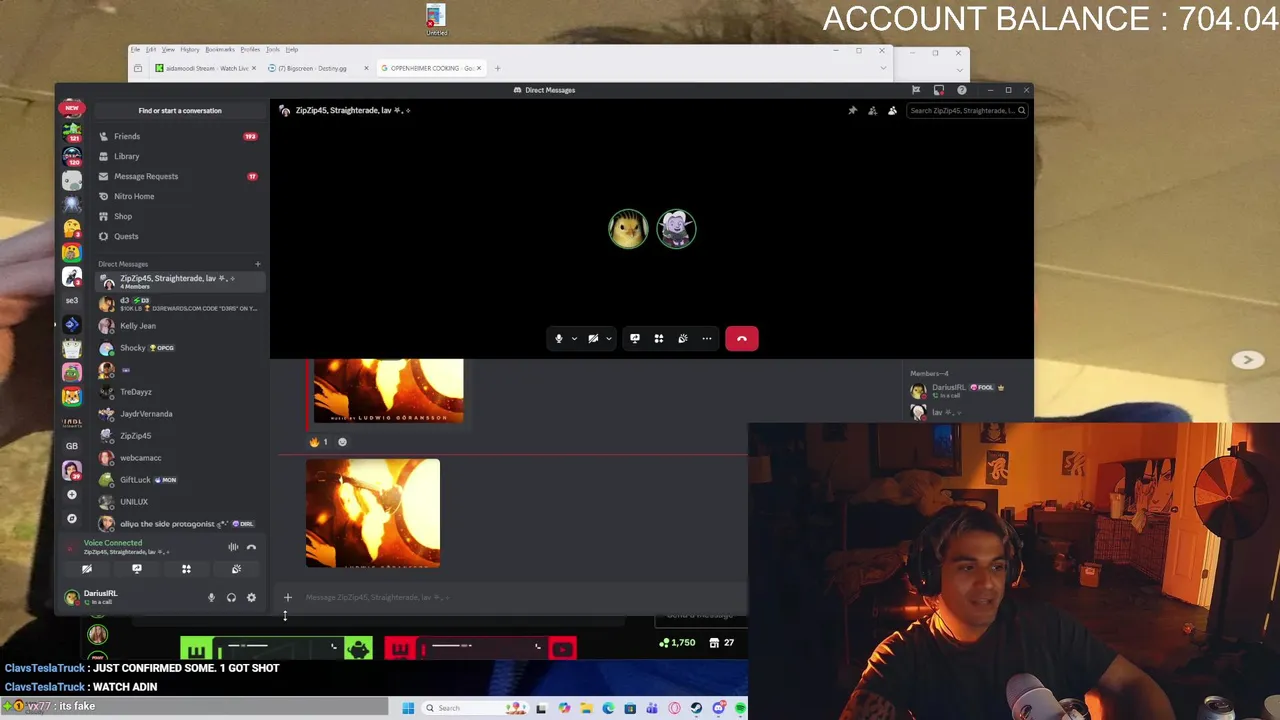Open Discover servers compass icon
Screen dimensions: 1280x720
71,518
